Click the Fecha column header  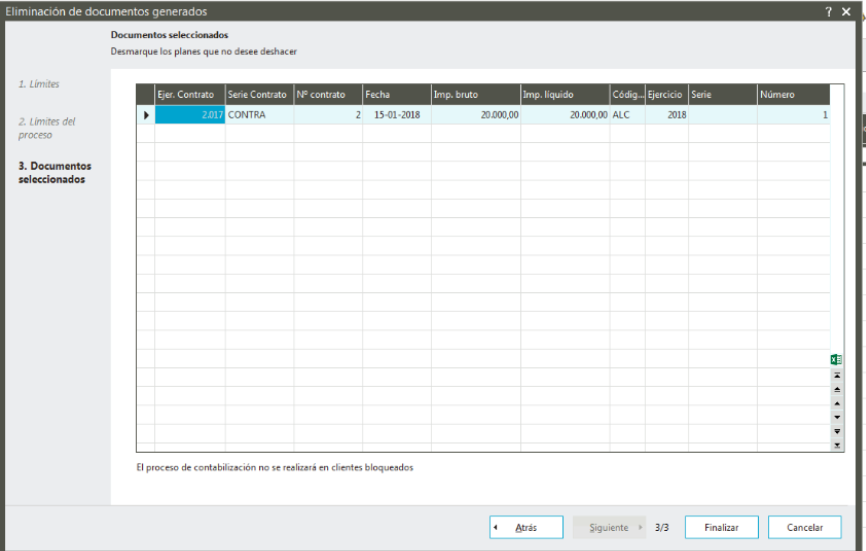pyautogui.click(x=397, y=94)
